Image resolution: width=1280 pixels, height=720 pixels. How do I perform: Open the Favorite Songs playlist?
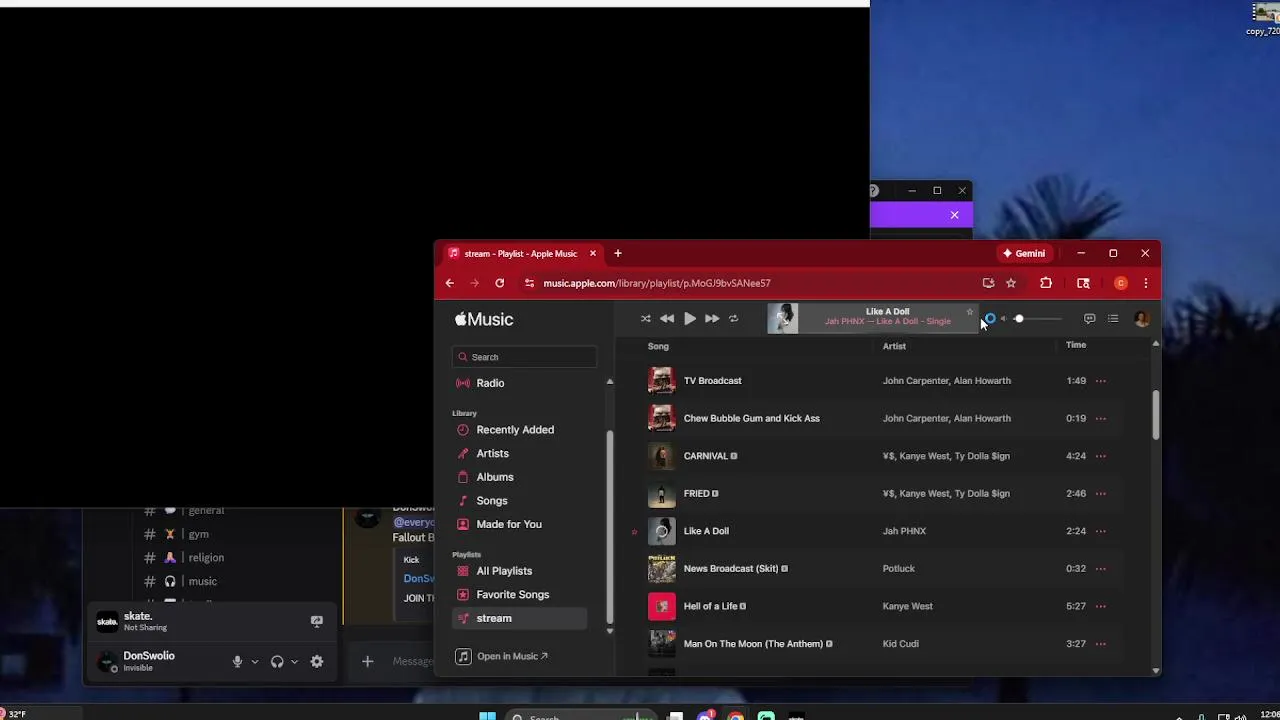pyautogui.click(x=513, y=595)
